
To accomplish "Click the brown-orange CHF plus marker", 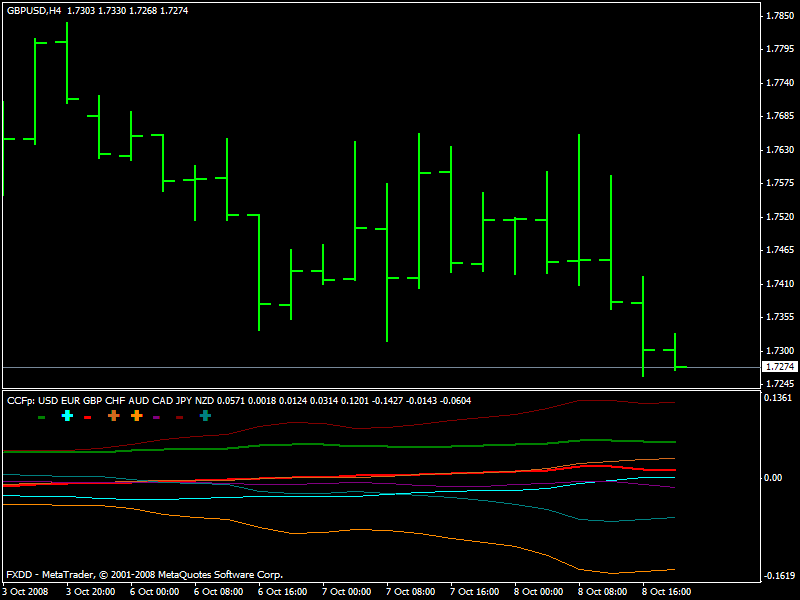I will pos(113,416).
